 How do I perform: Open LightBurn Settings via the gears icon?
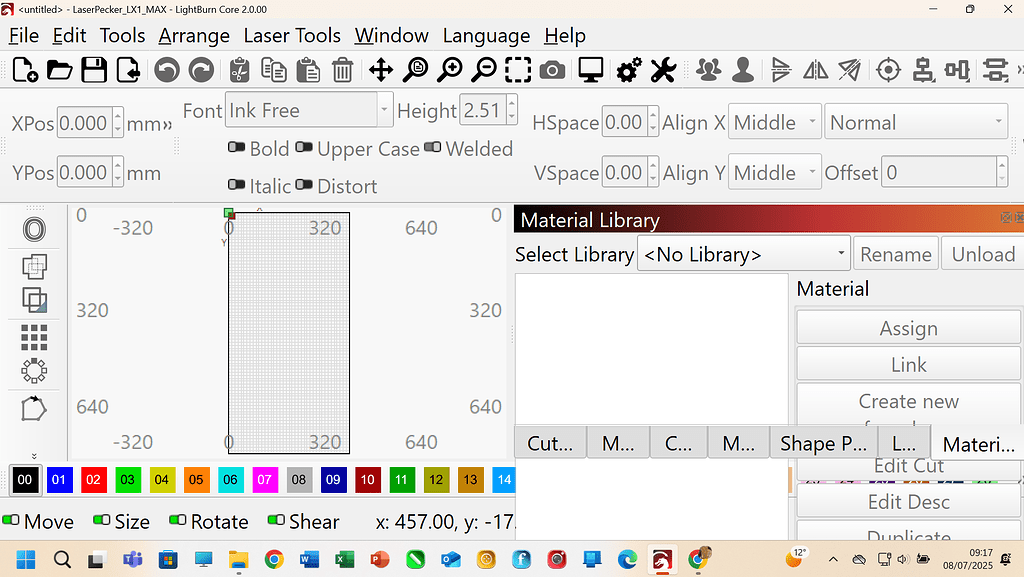tap(628, 70)
